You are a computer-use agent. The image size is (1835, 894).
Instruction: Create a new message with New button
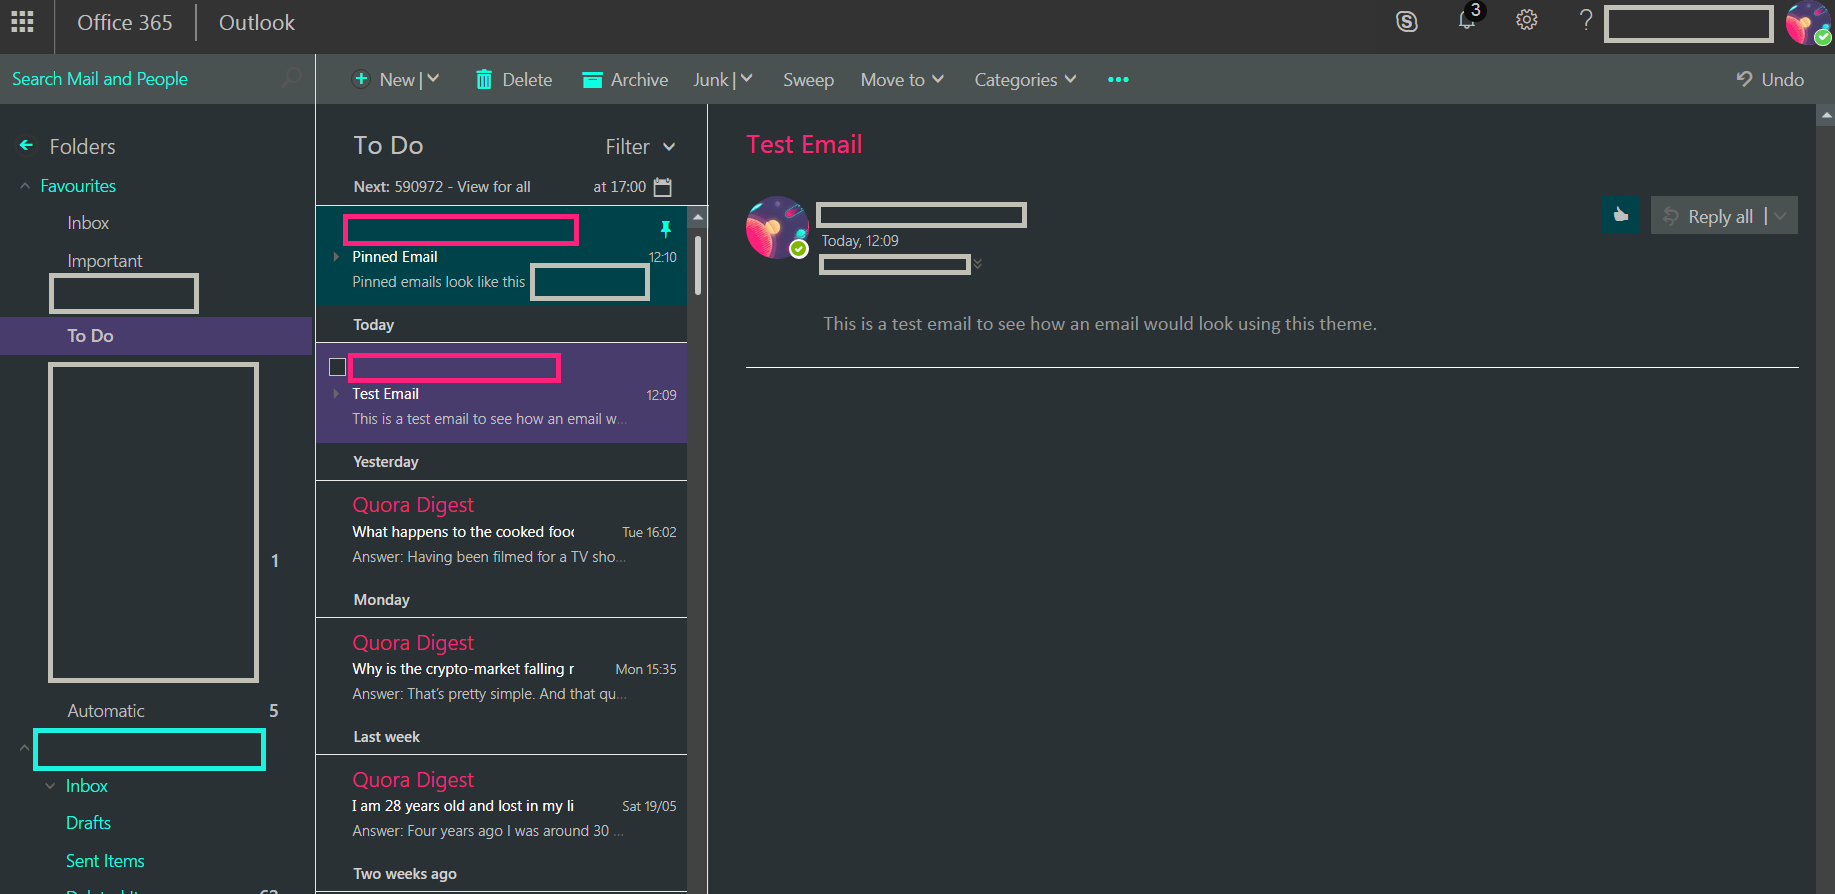point(385,79)
